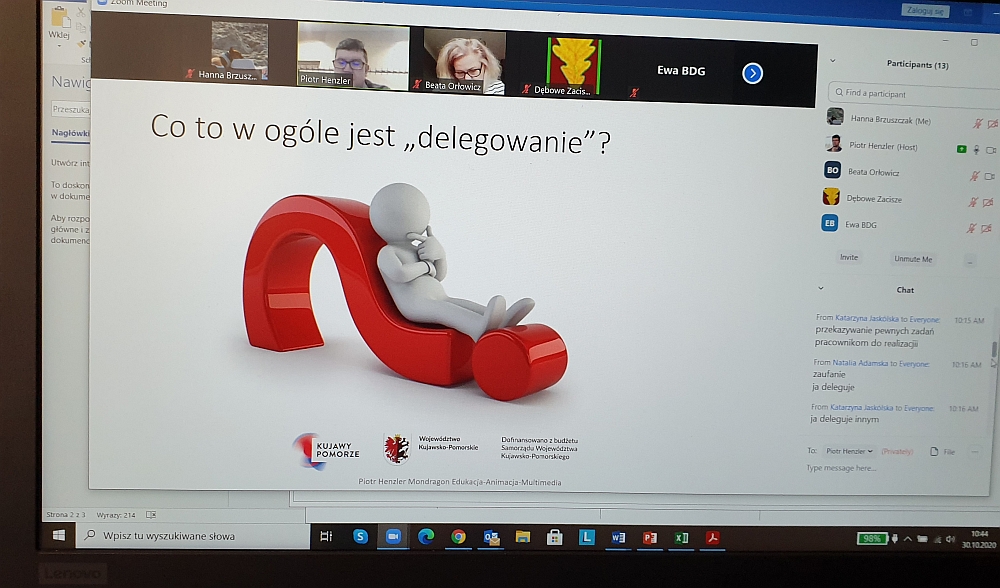The height and width of the screenshot is (588, 1000).
Task: Select the EB avatar of Ewa BDG
Action: click(830, 223)
